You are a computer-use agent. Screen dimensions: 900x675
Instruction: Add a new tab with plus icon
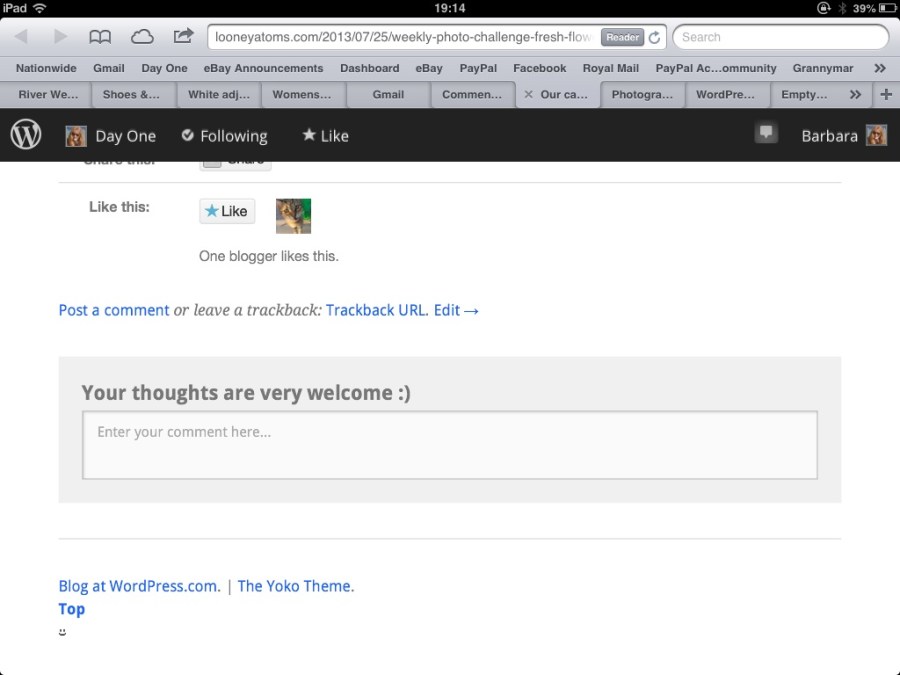[x=886, y=94]
